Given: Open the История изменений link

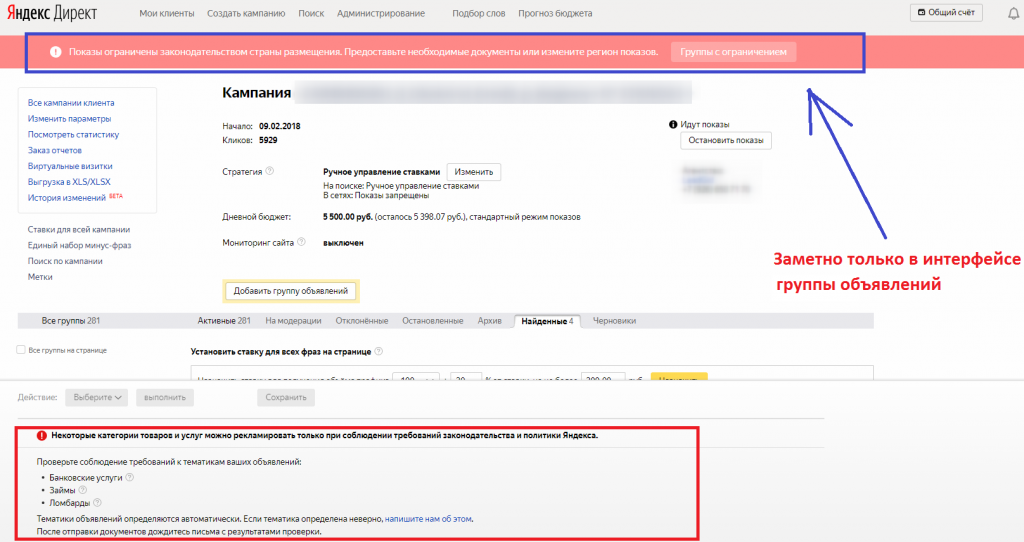Looking at the screenshot, I should point(67,197).
